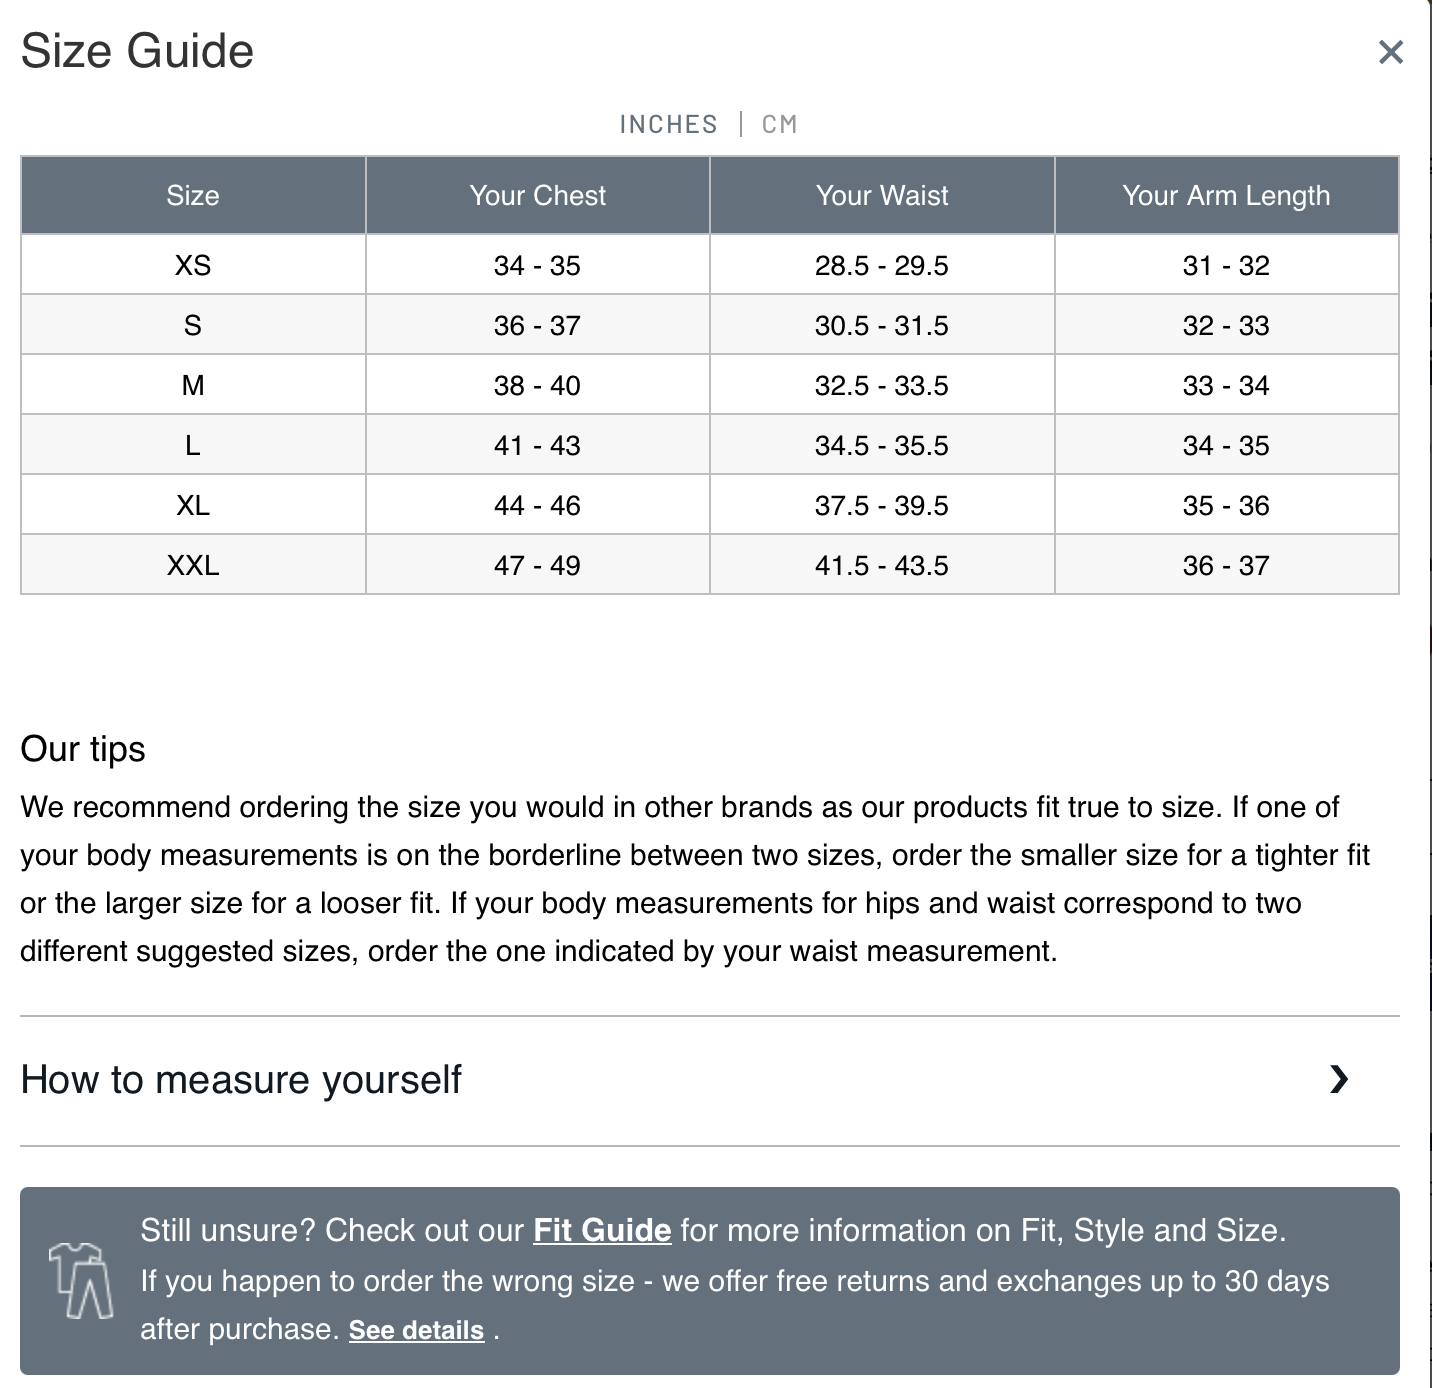Expand the How to measure yourself section
This screenshot has width=1432, height=1388.
(241, 1080)
